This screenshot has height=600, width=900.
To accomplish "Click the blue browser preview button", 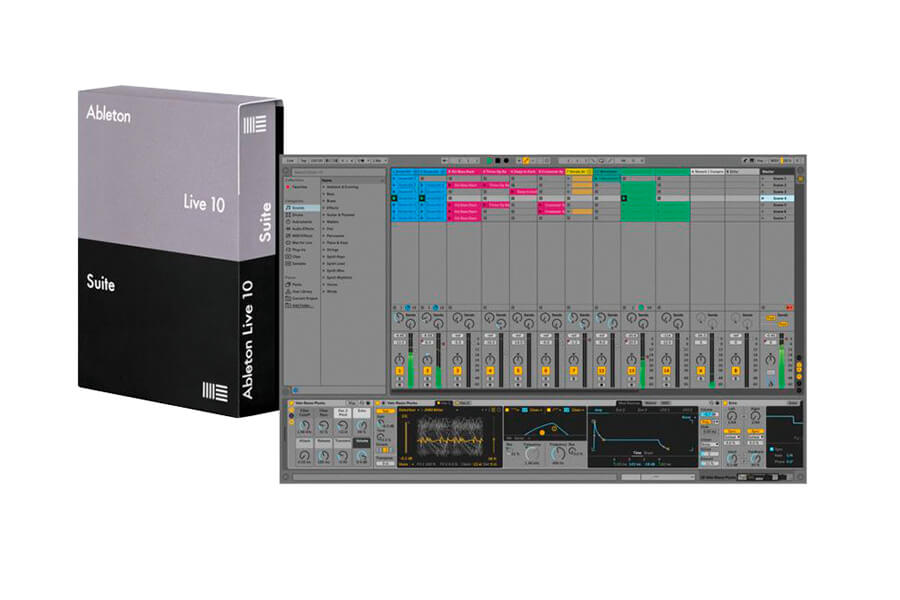I will point(296,390).
